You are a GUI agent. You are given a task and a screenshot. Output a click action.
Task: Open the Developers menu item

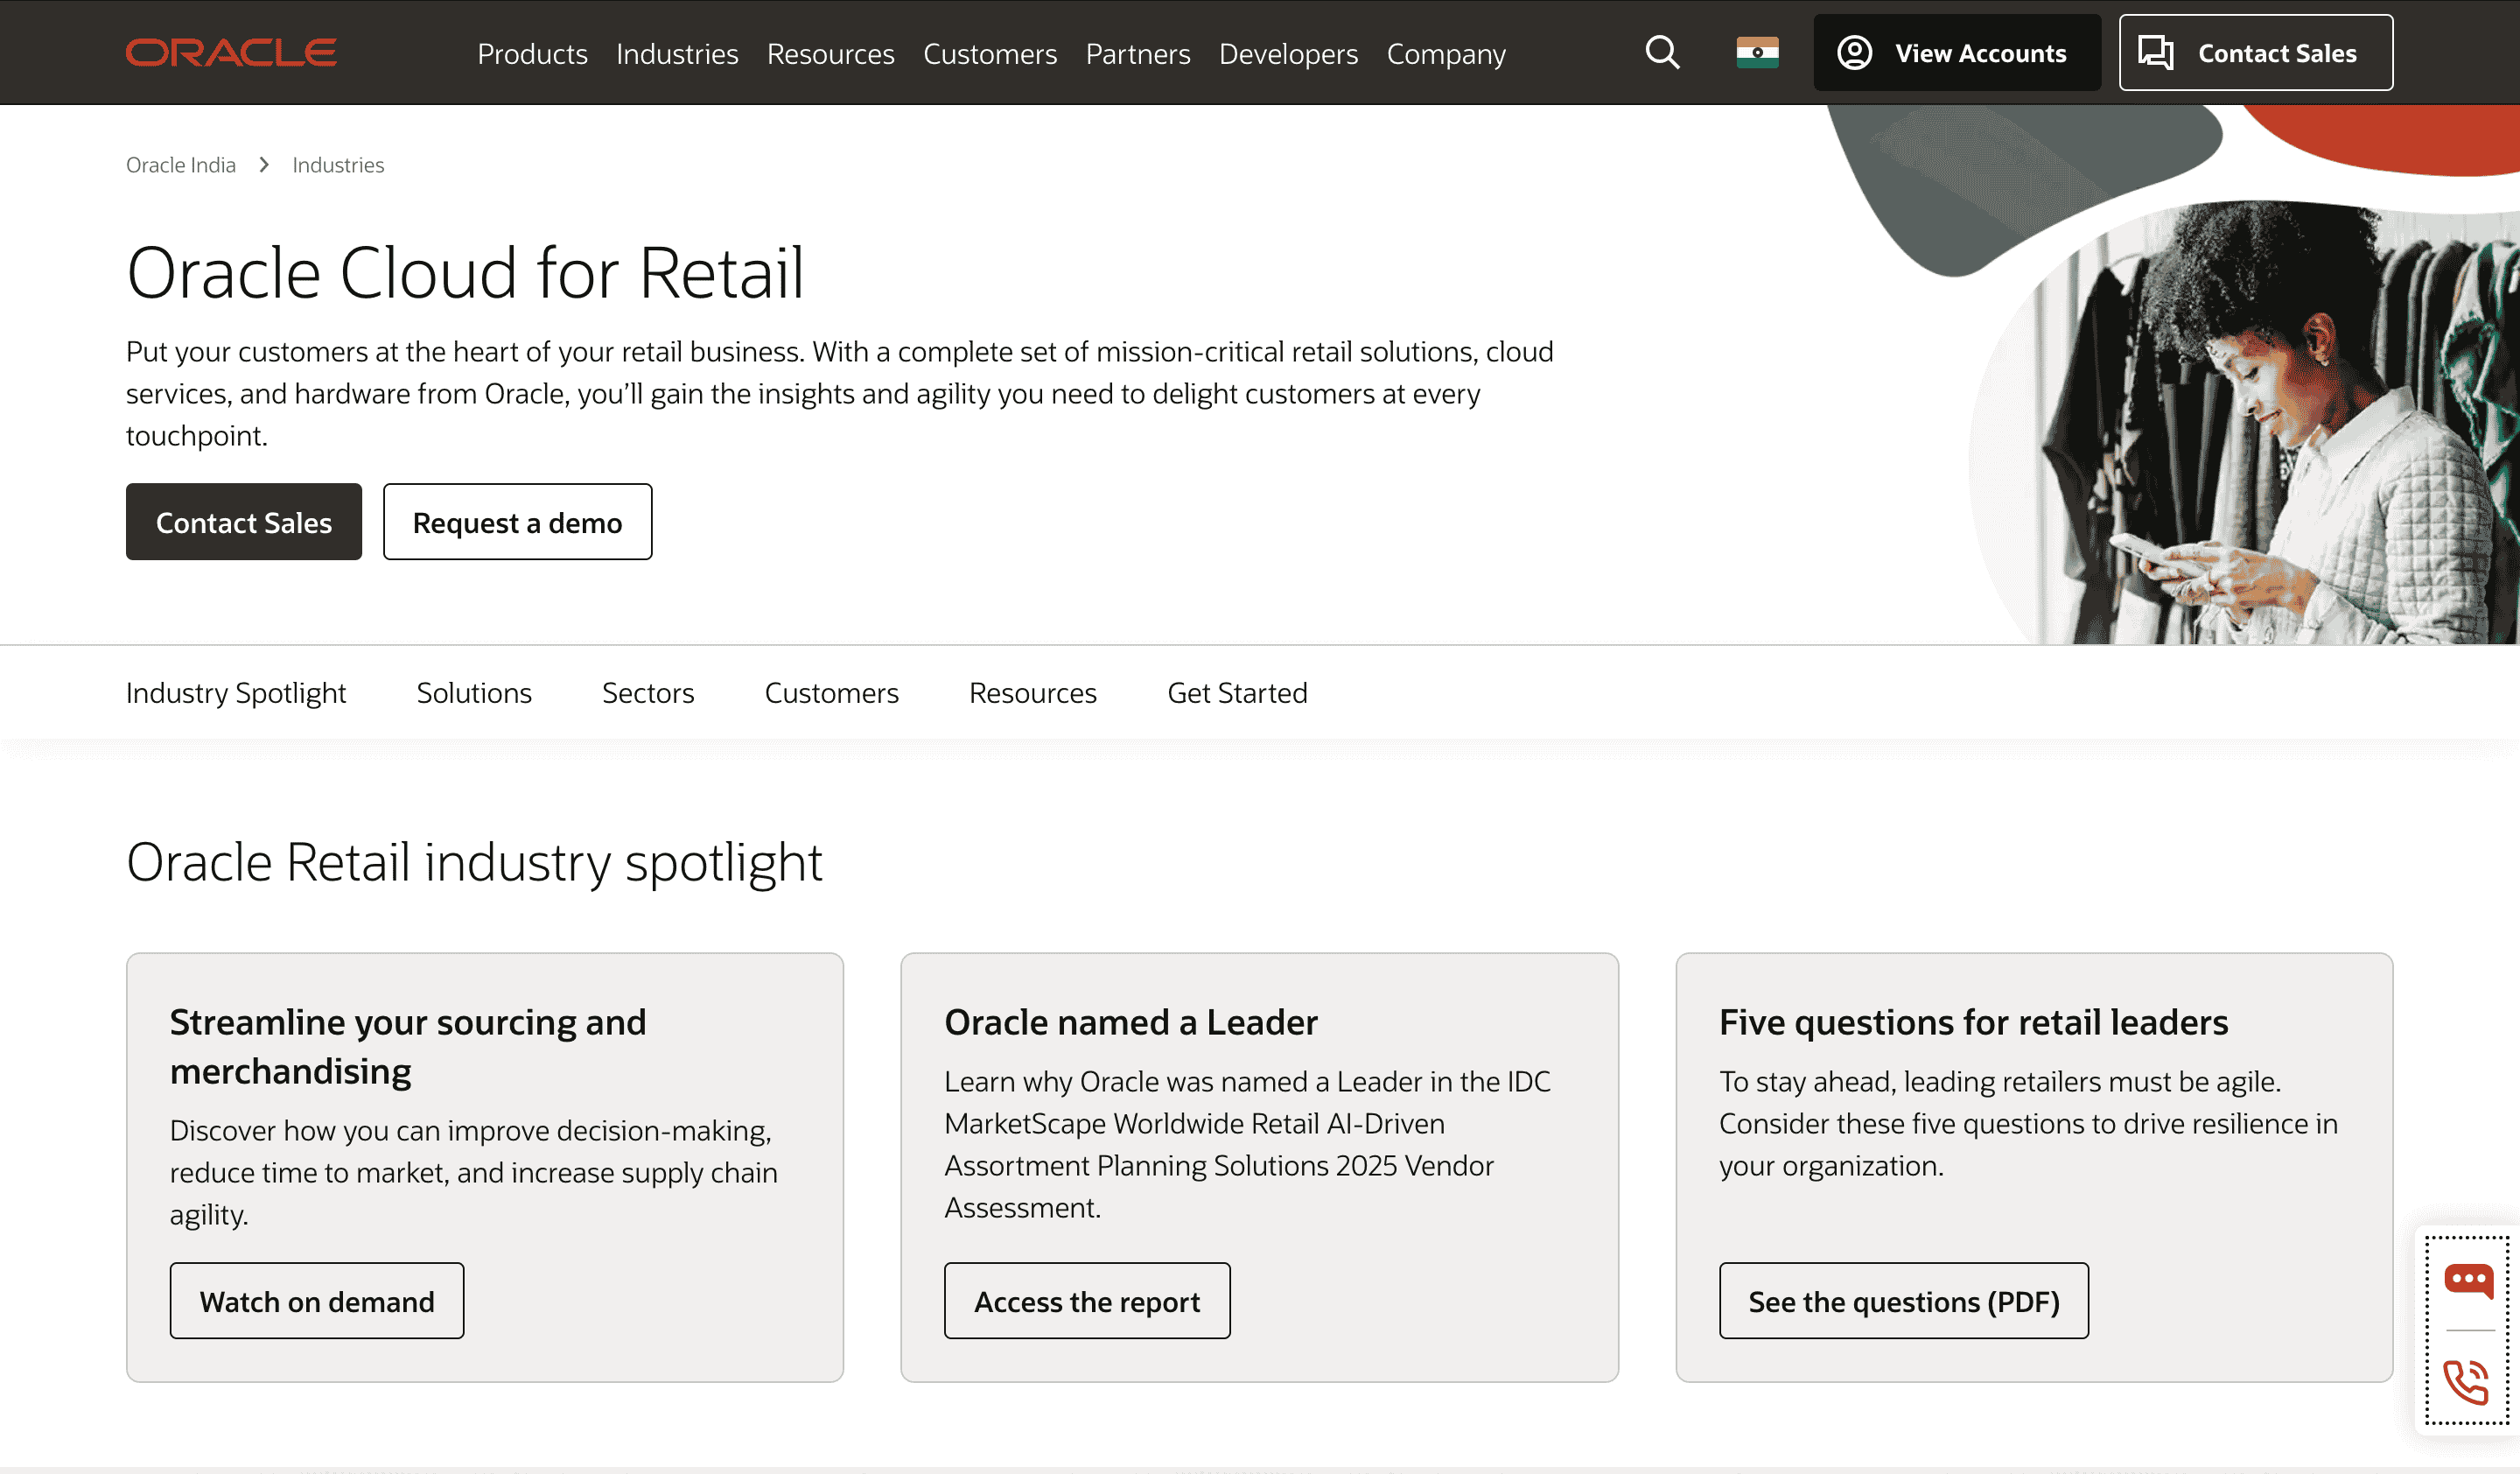(1289, 54)
